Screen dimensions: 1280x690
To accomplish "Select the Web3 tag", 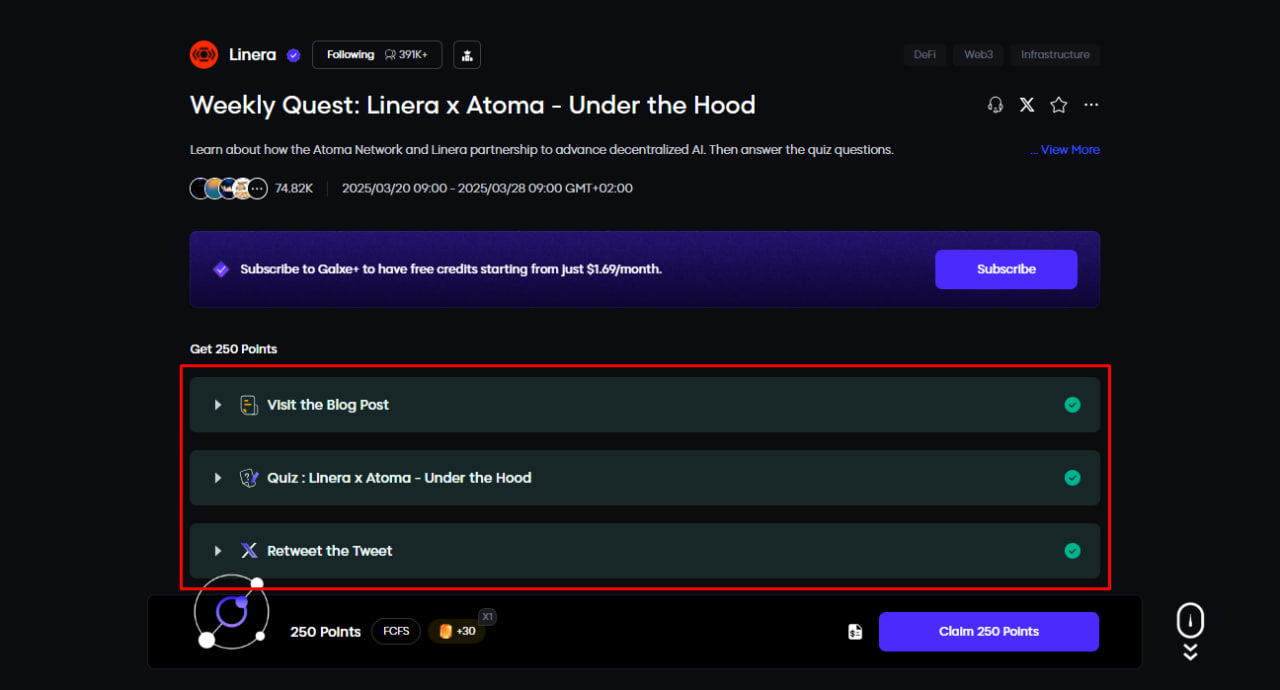I will coord(978,55).
